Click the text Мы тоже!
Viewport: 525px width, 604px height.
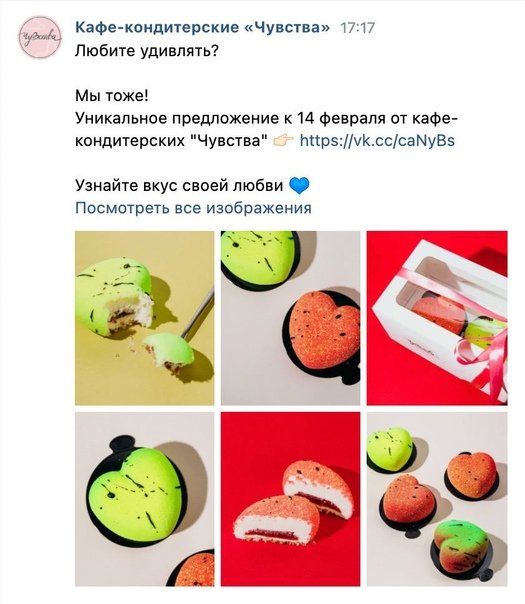tap(112, 96)
